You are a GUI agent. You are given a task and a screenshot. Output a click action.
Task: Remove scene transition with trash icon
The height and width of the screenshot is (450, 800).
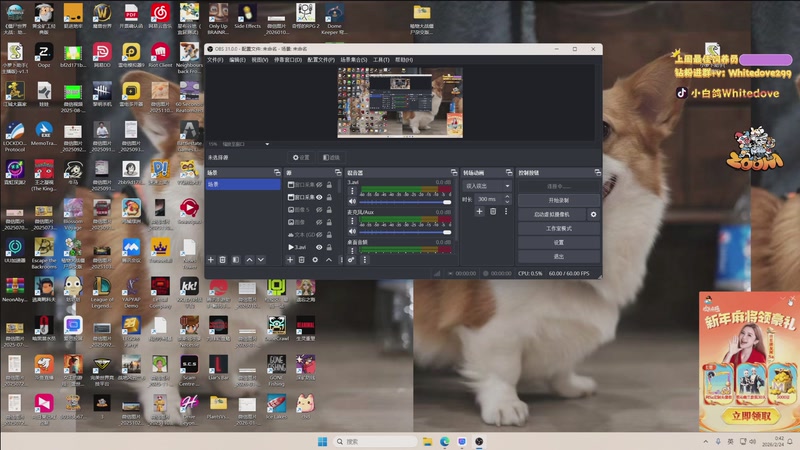(x=493, y=211)
